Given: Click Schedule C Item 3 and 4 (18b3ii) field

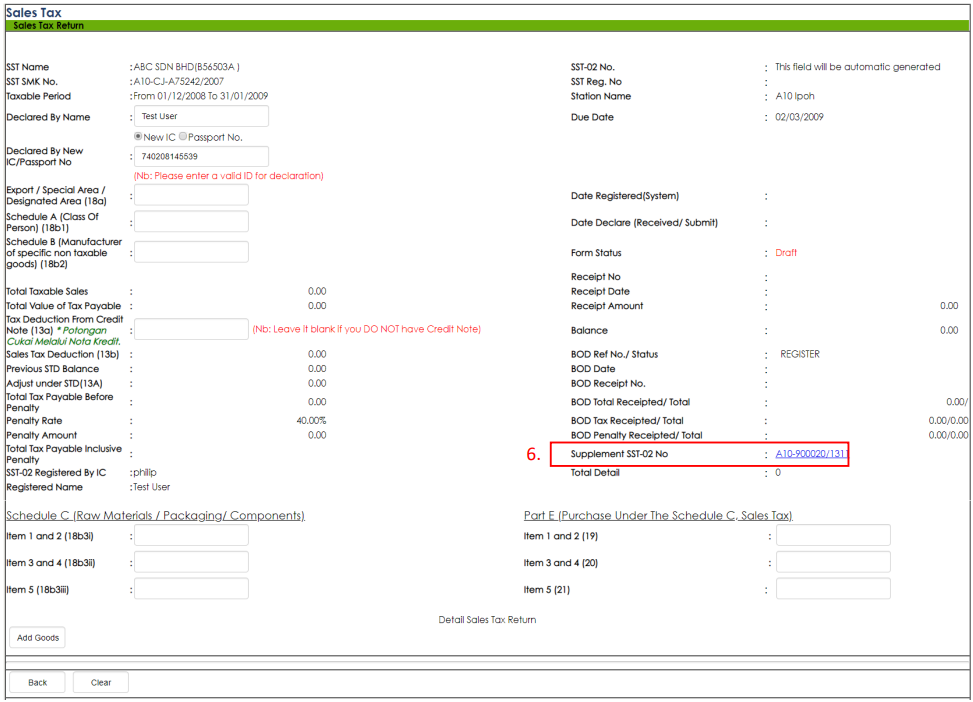Looking at the screenshot, I should pyautogui.click(x=191, y=562).
